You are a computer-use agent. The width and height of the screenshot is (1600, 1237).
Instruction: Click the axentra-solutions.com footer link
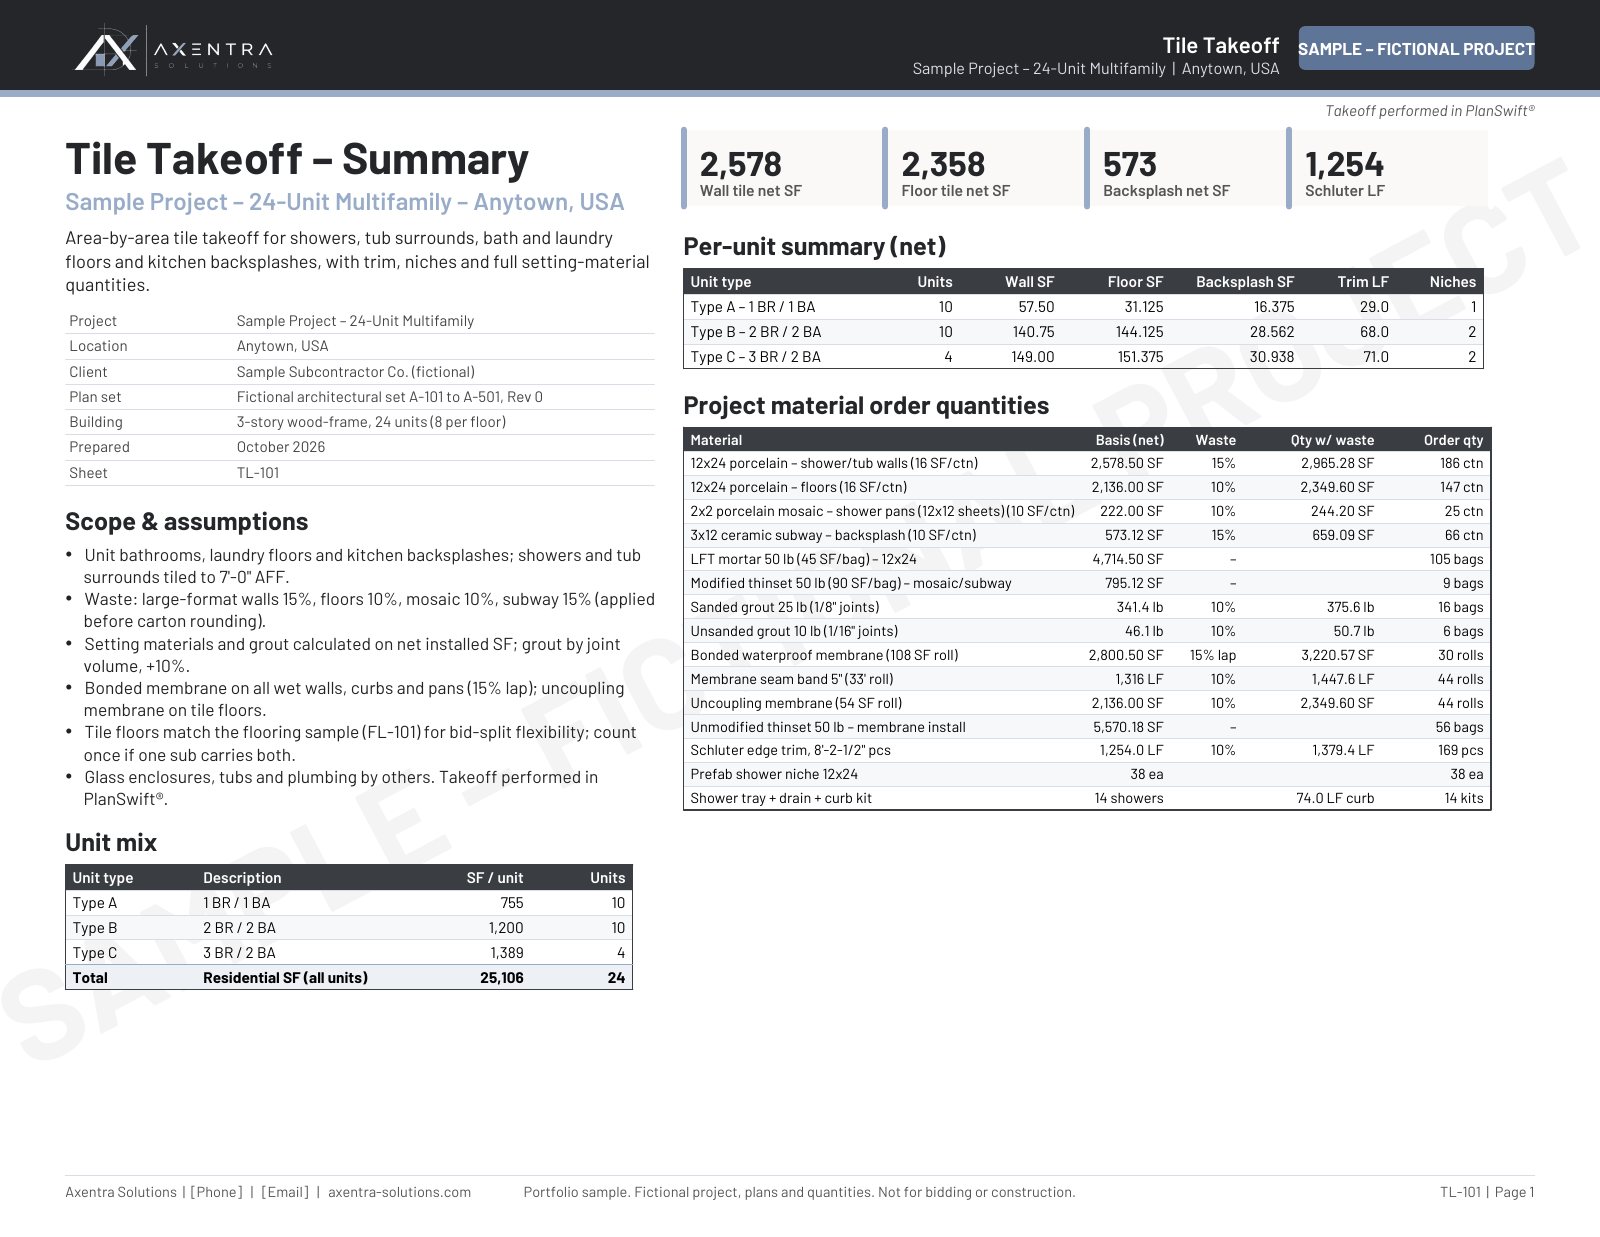[x=399, y=1192]
